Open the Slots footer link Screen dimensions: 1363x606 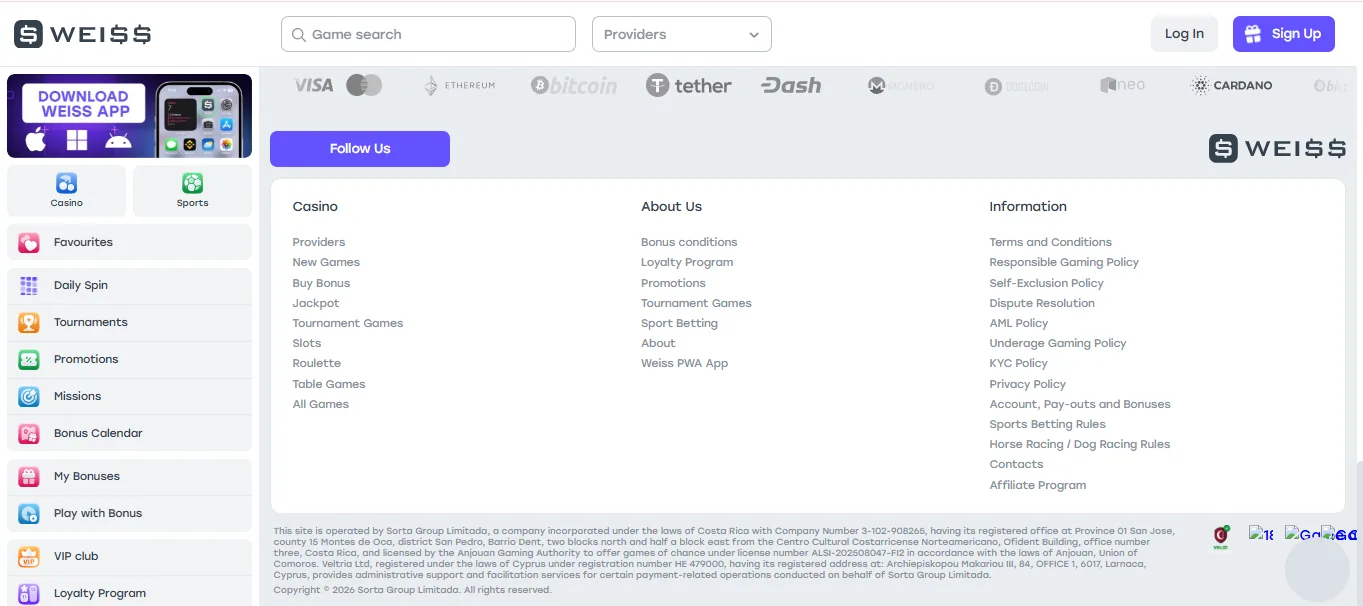coord(307,343)
